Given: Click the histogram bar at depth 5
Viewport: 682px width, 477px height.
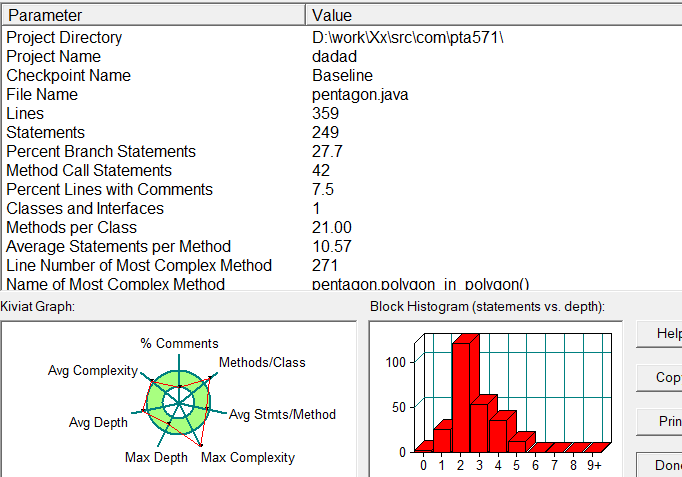Looking at the screenshot, I should coord(517,447).
